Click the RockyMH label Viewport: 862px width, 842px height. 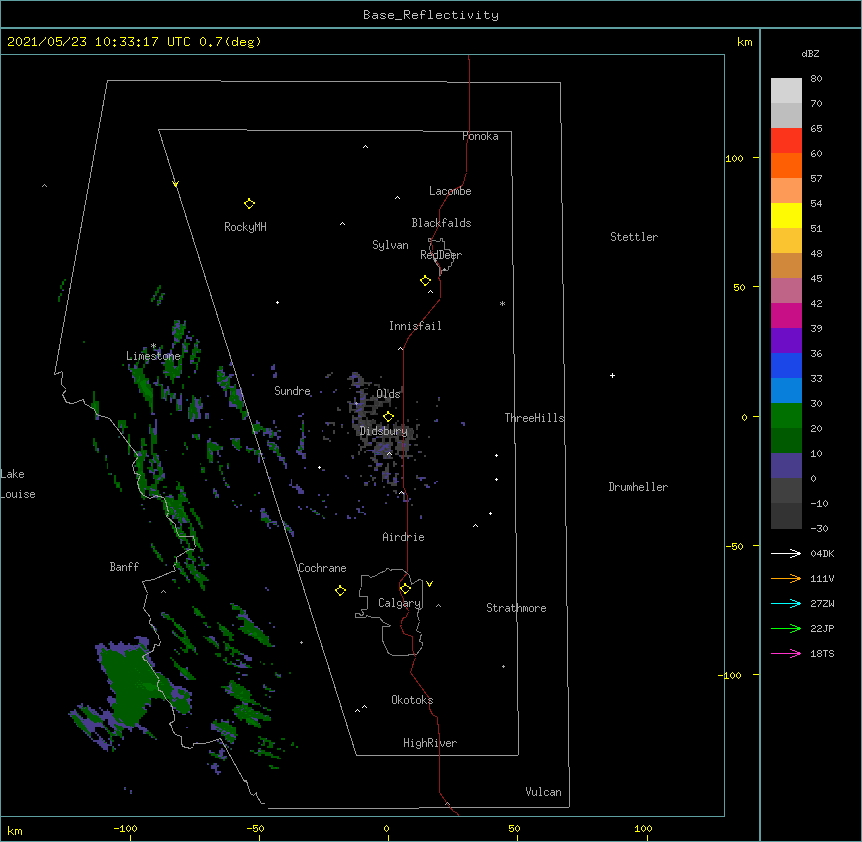(245, 227)
